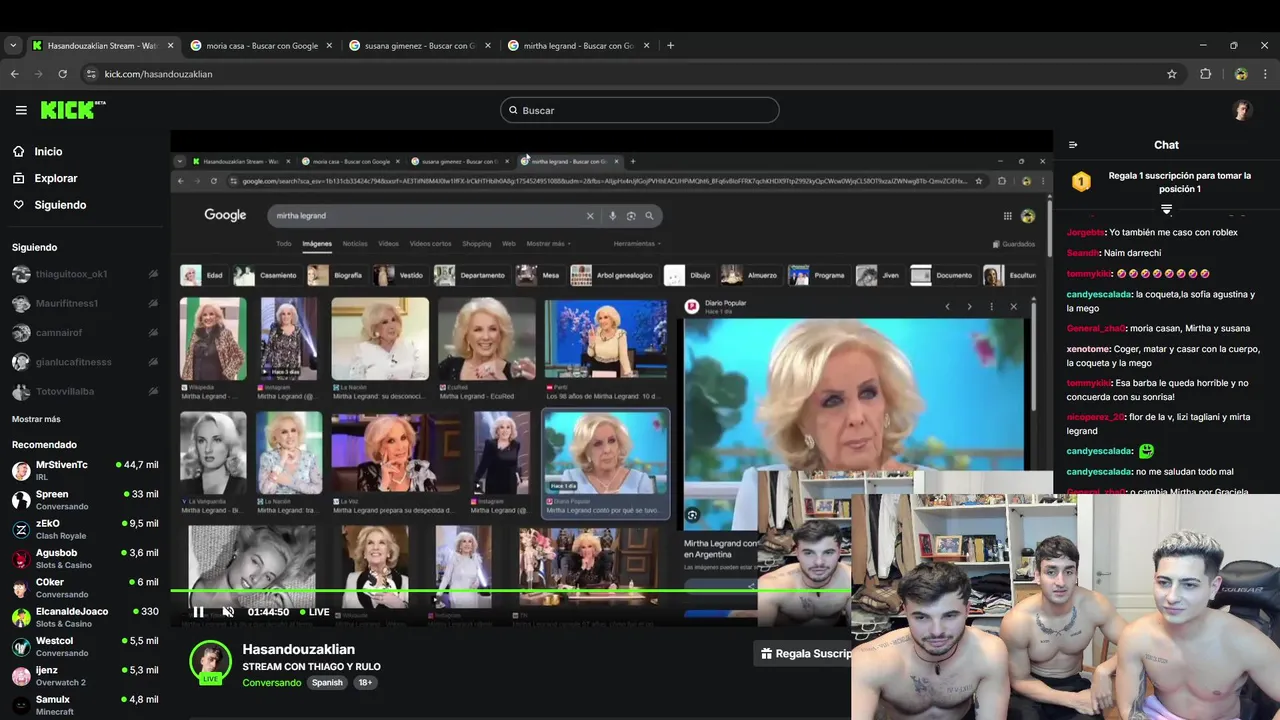Open recommended channel C0ker
The width and height of the screenshot is (1280, 720).
coord(84,588)
